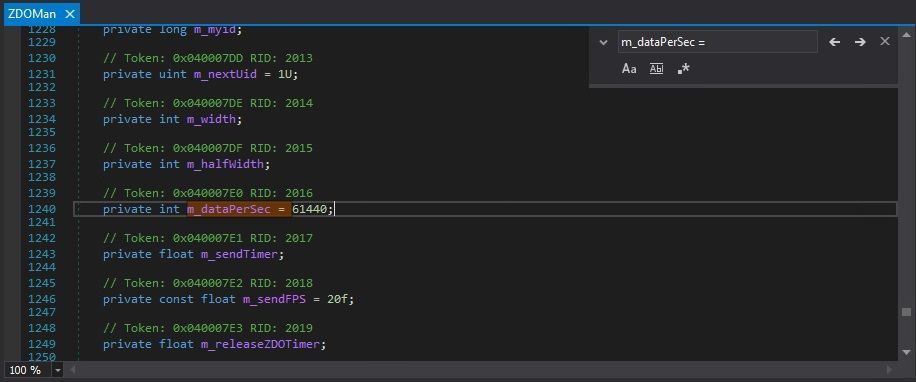
Task: Click the comment Token: 0x040007DD RID: 2013
Action: tap(207, 58)
